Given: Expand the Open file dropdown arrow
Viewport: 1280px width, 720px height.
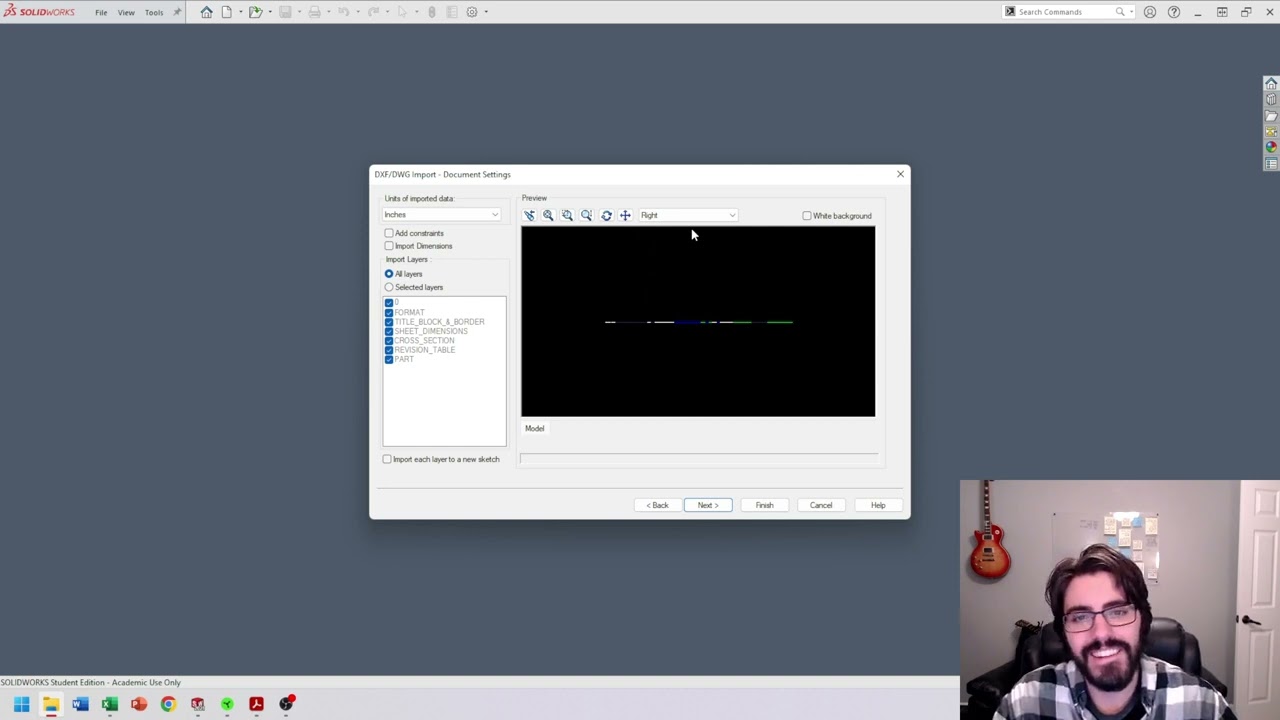Looking at the screenshot, I should (x=269, y=12).
